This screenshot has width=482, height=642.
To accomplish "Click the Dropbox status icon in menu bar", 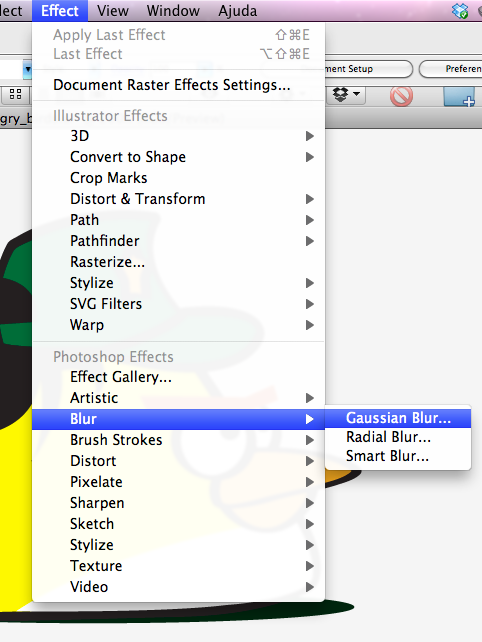I will pyautogui.click(x=460, y=11).
